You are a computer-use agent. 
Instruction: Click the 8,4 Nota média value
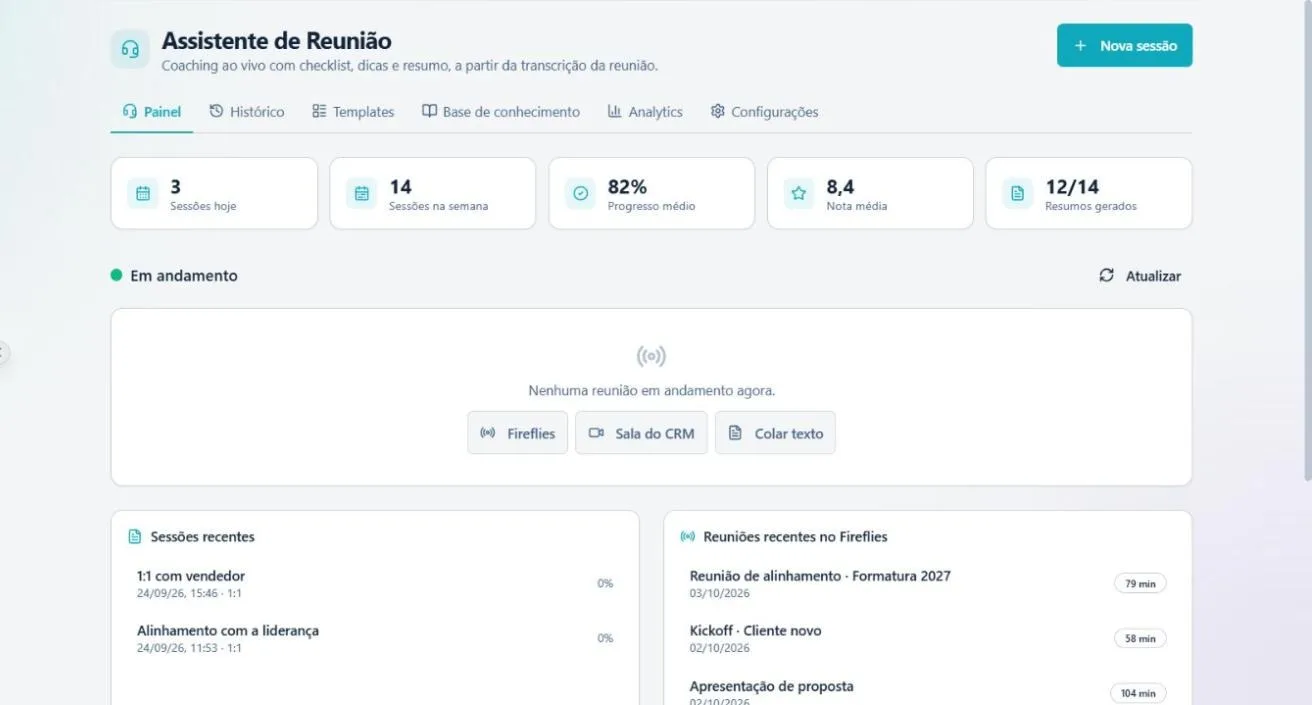click(x=840, y=187)
